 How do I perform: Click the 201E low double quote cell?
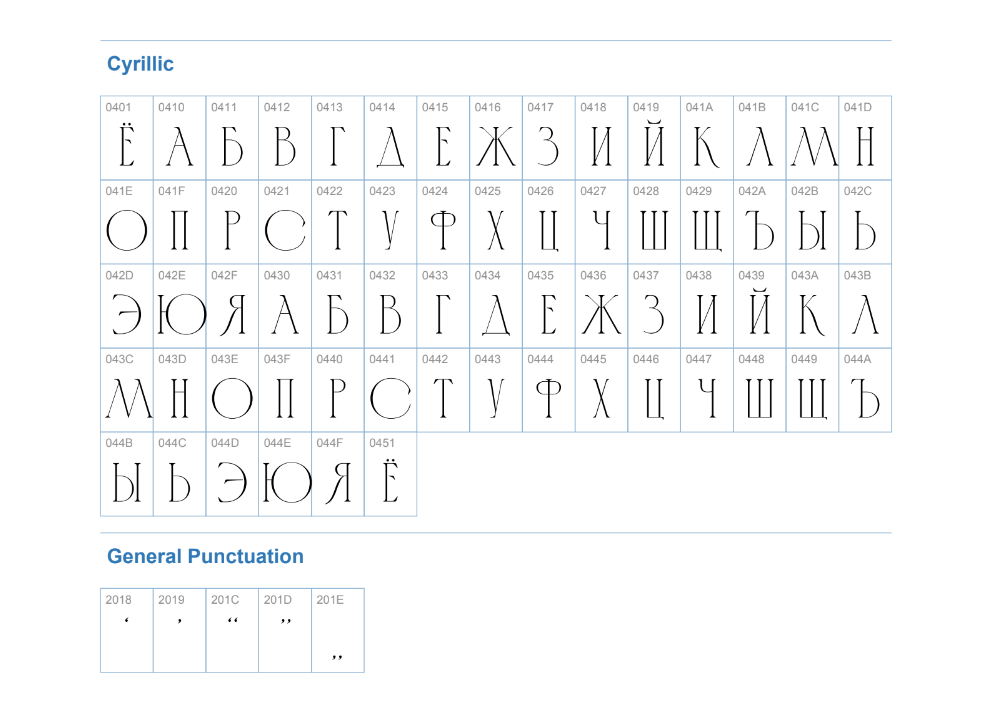point(338,631)
